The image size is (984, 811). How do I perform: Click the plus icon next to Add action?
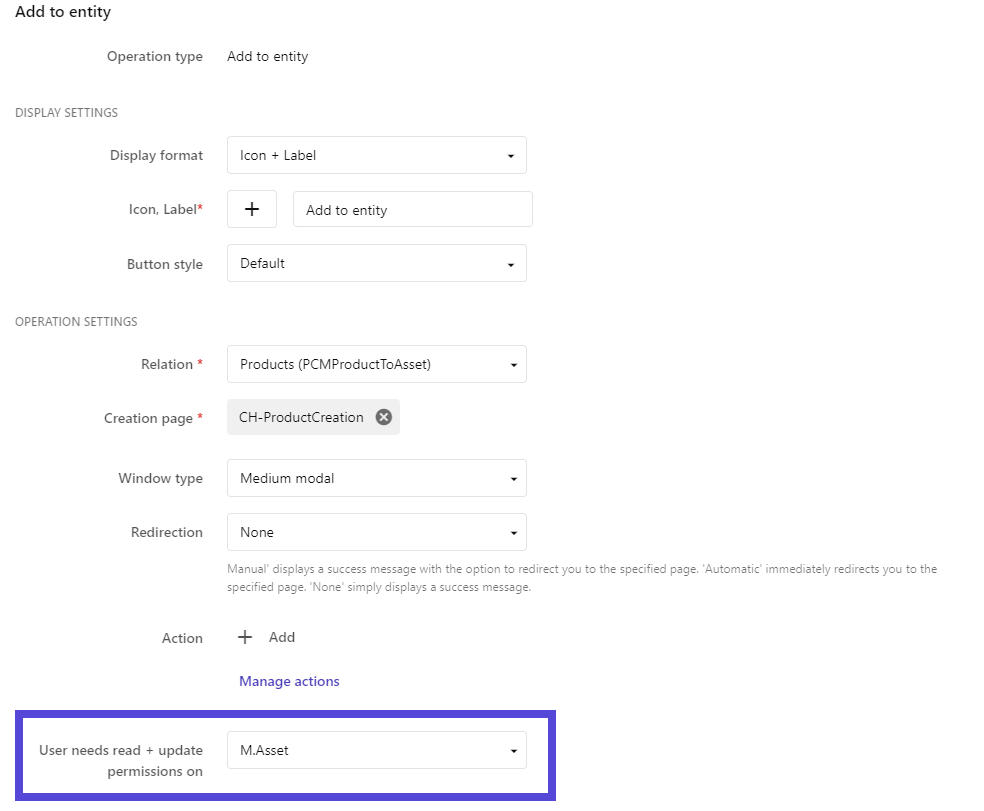[x=245, y=637]
